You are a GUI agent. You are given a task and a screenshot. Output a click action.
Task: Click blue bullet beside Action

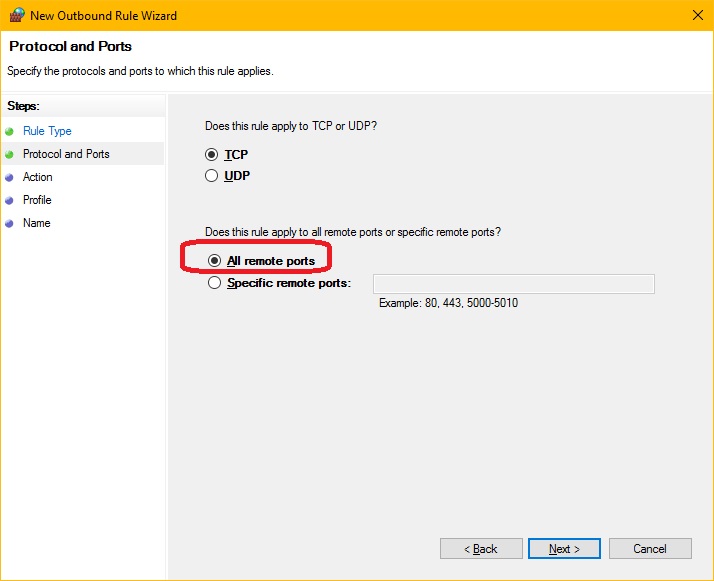(10, 178)
